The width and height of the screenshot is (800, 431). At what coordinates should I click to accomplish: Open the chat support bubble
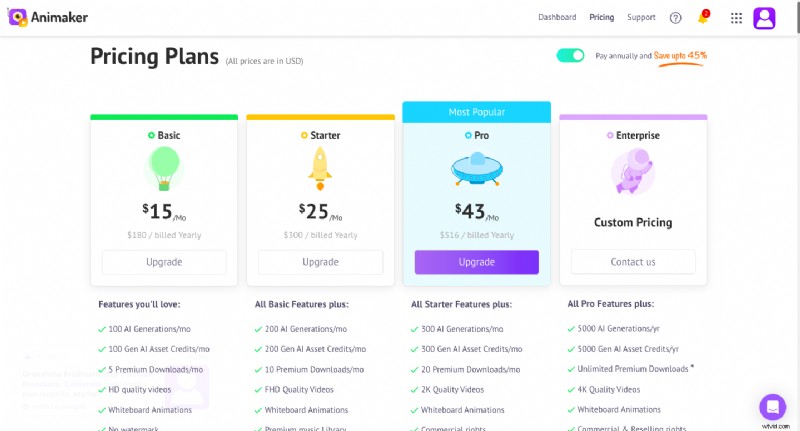click(772, 406)
